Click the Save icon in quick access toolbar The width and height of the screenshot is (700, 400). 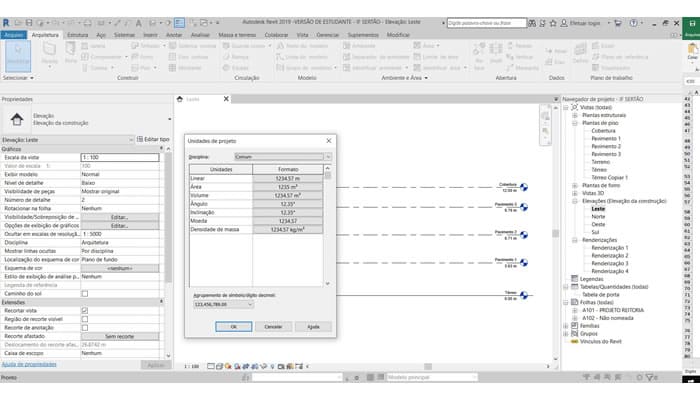[x=29, y=23]
